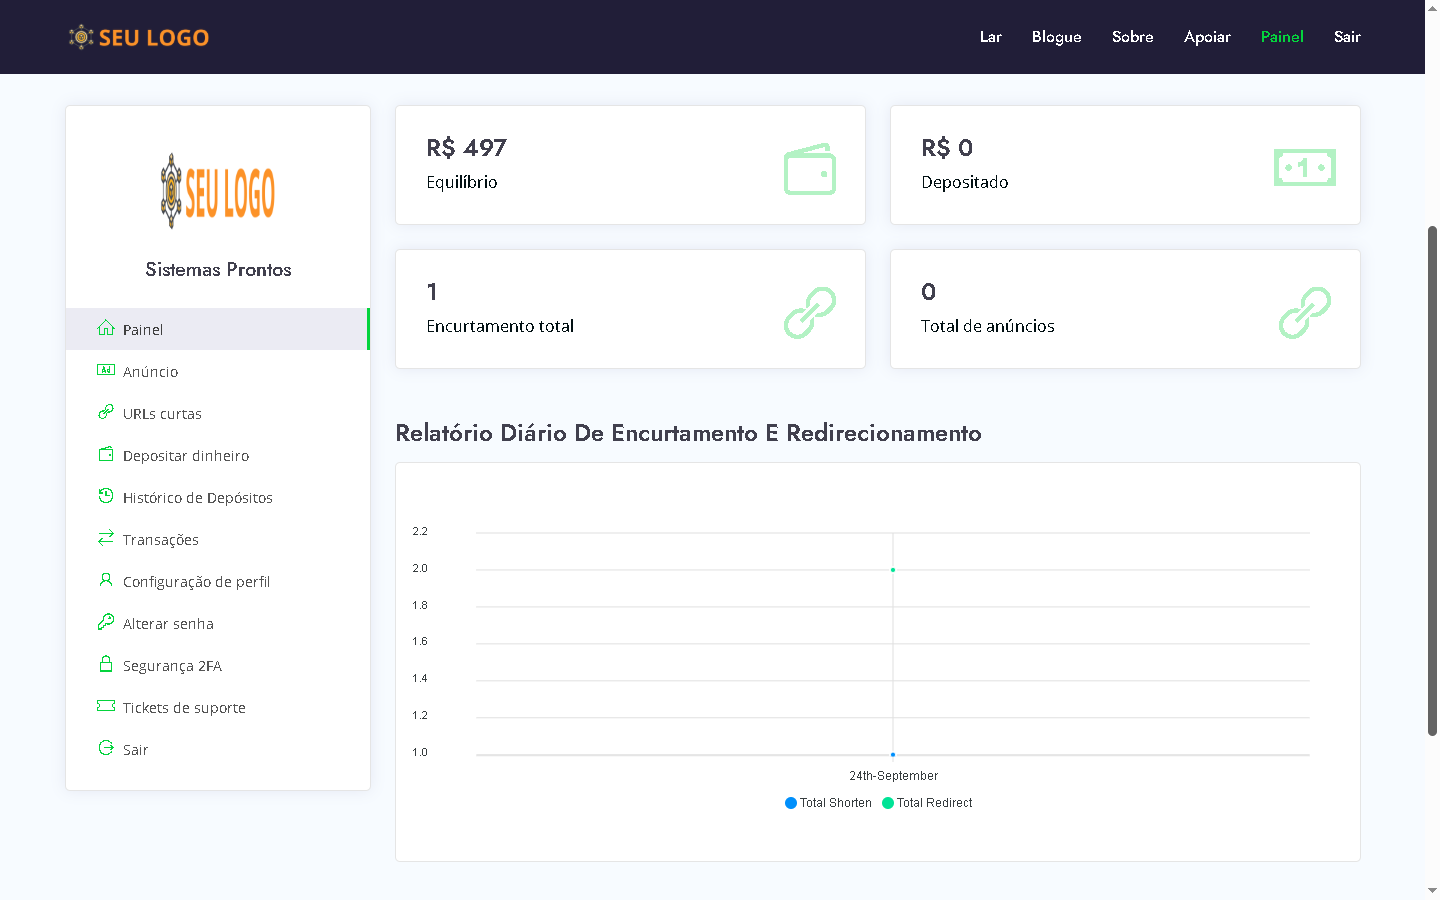The width and height of the screenshot is (1440, 900).
Task: Click Sair in the top navigation bar
Action: click(1347, 37)
